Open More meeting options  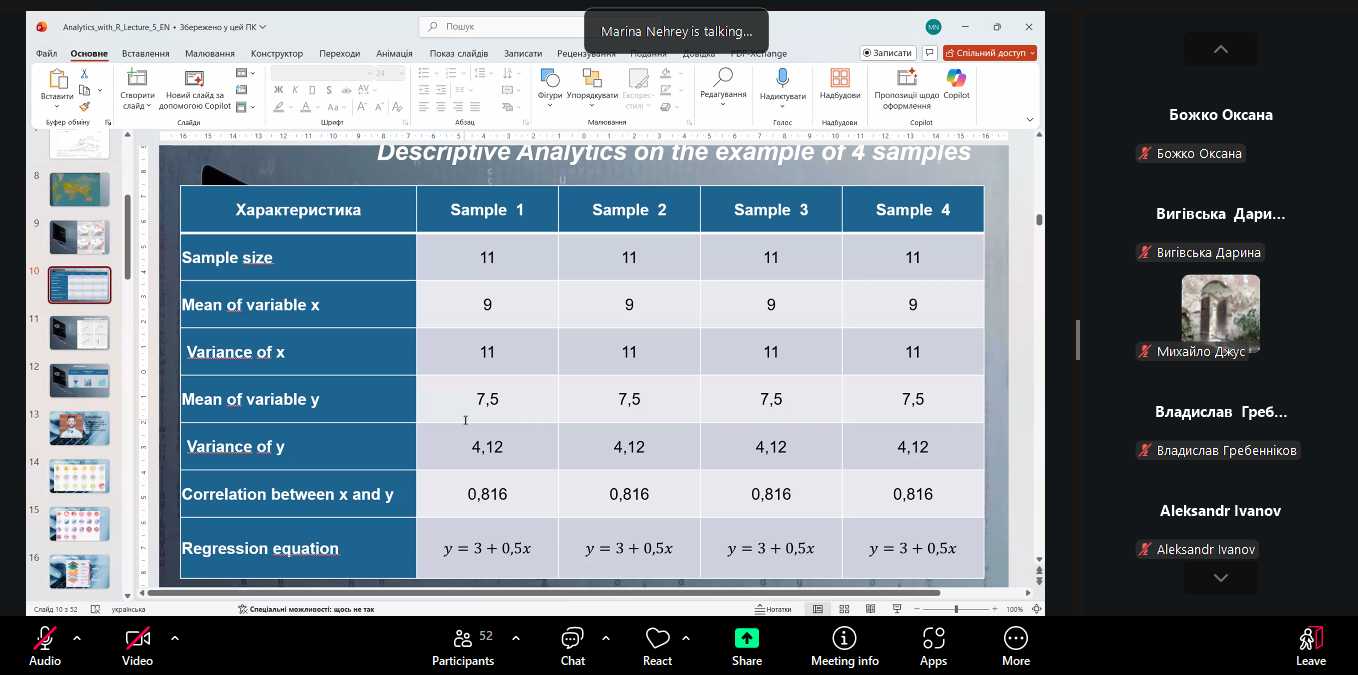[x=1015, y=645]
